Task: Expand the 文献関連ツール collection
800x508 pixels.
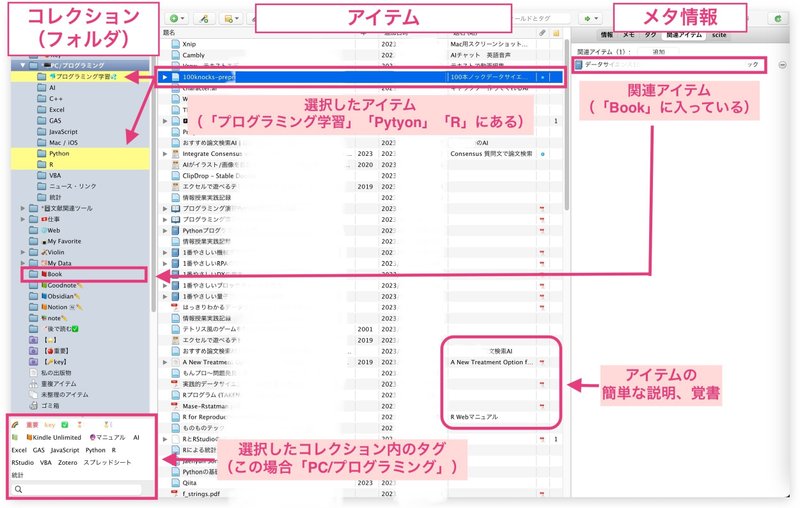Action: [22, 208]
